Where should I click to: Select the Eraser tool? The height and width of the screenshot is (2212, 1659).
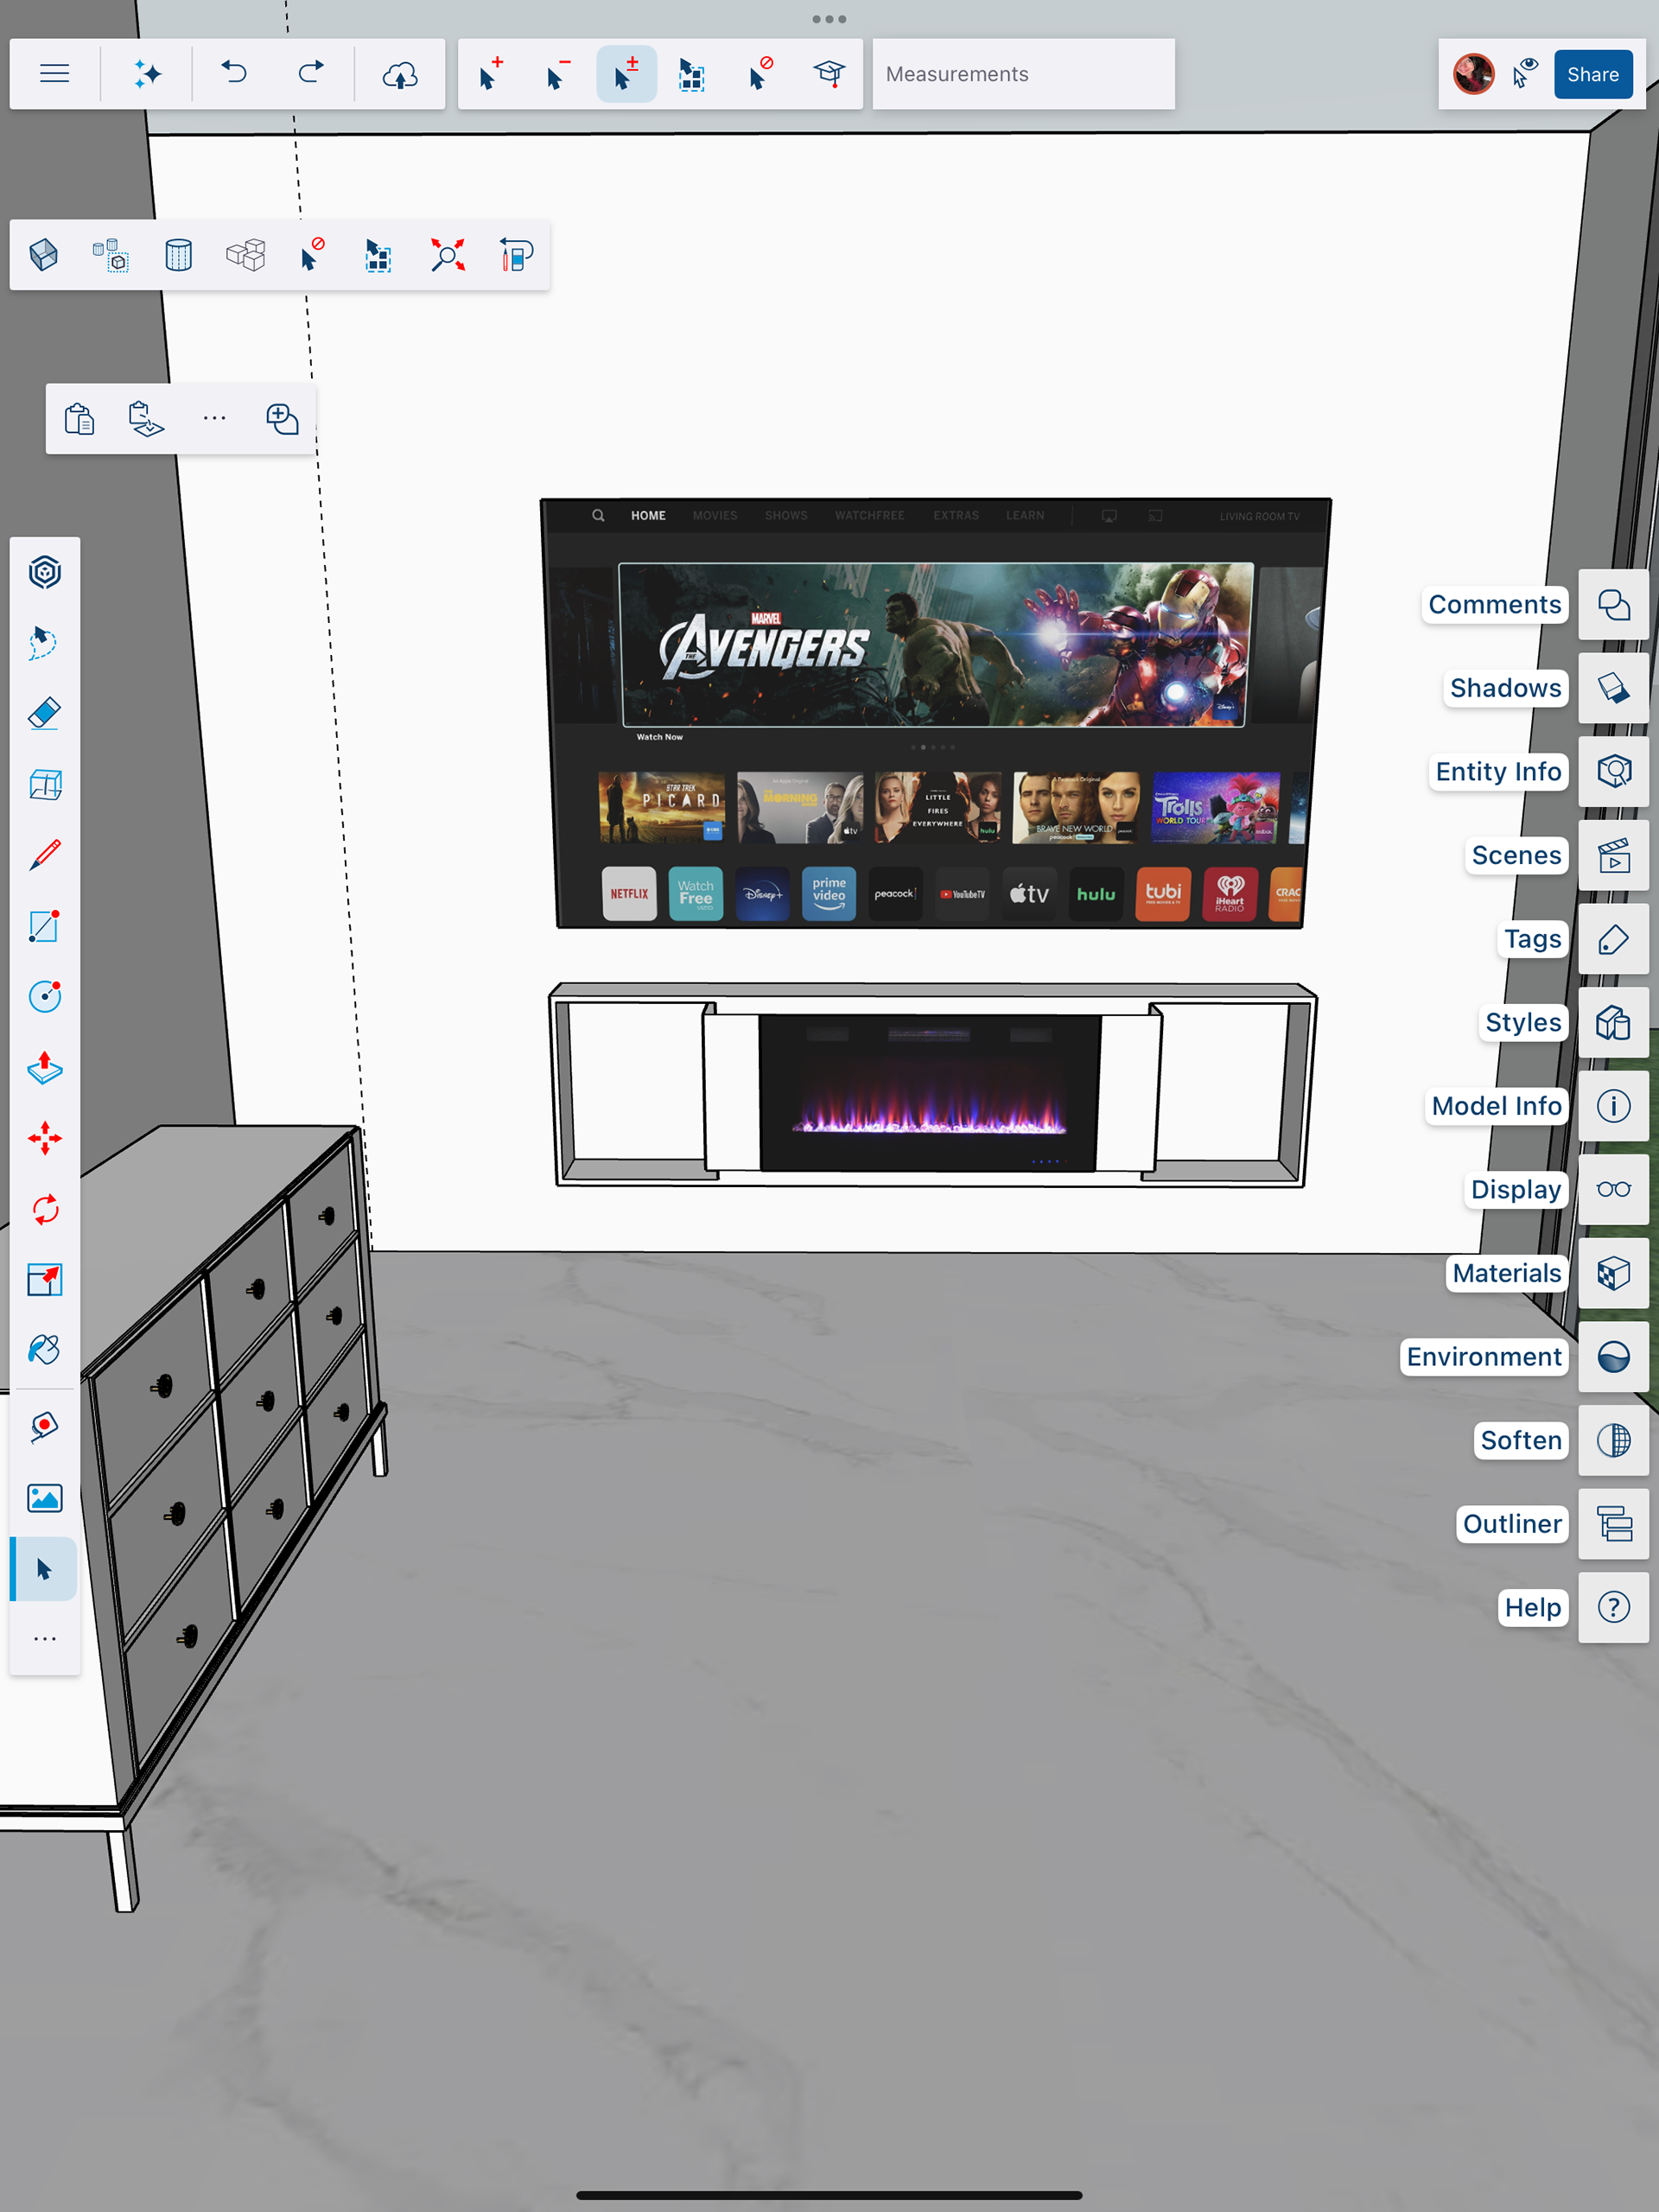(x=45, y=714)
